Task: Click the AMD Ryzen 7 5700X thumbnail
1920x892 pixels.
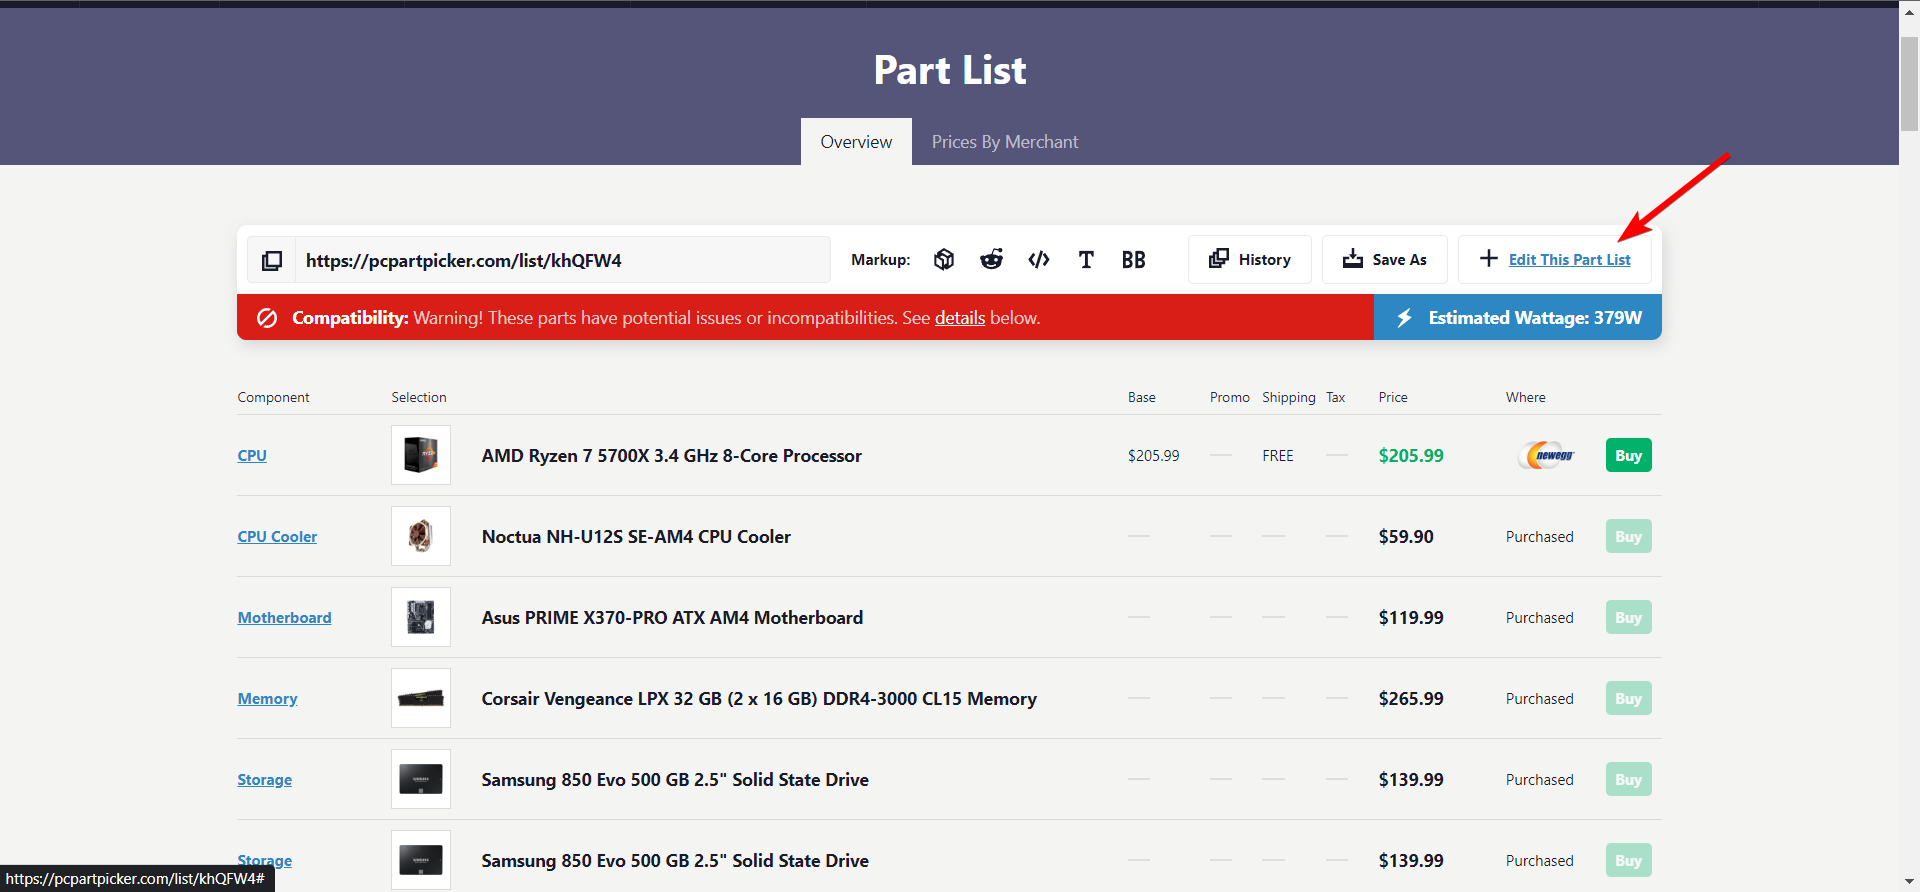Action: click(x=421, y=455)
